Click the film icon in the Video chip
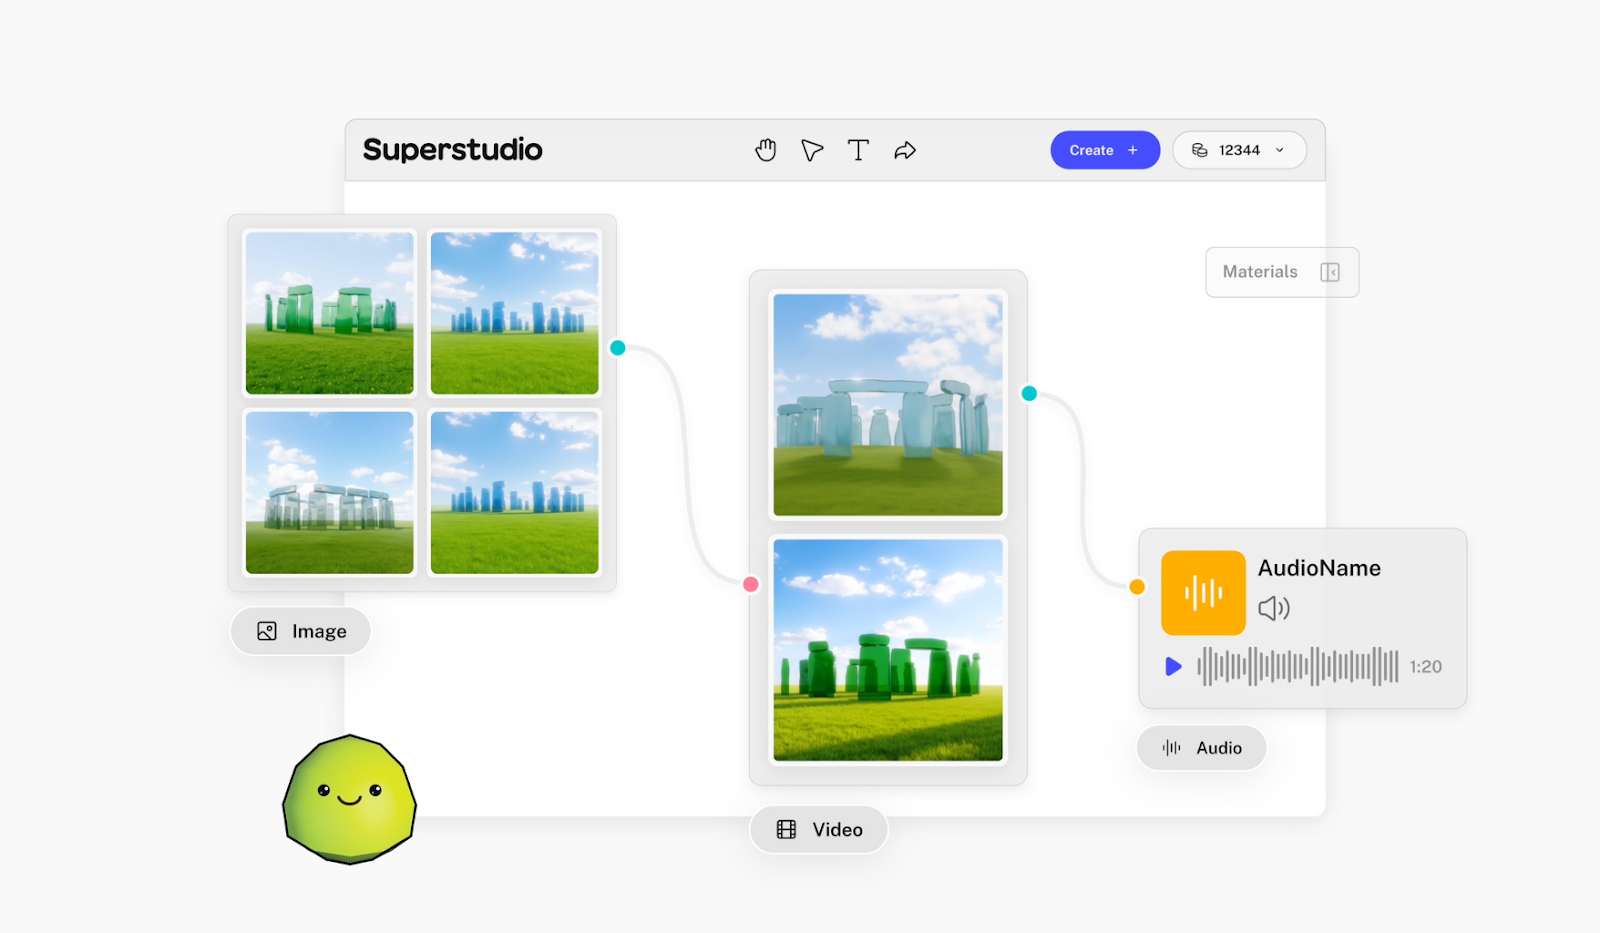The image size is (1600, 933). [x=787, y=830]
